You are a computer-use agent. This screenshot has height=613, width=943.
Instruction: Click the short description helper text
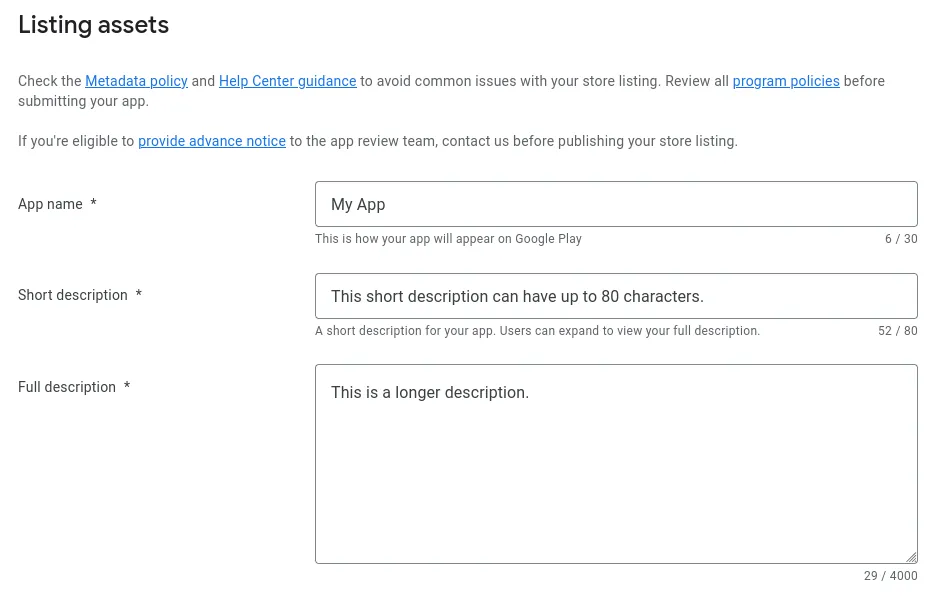pos(537,331)
